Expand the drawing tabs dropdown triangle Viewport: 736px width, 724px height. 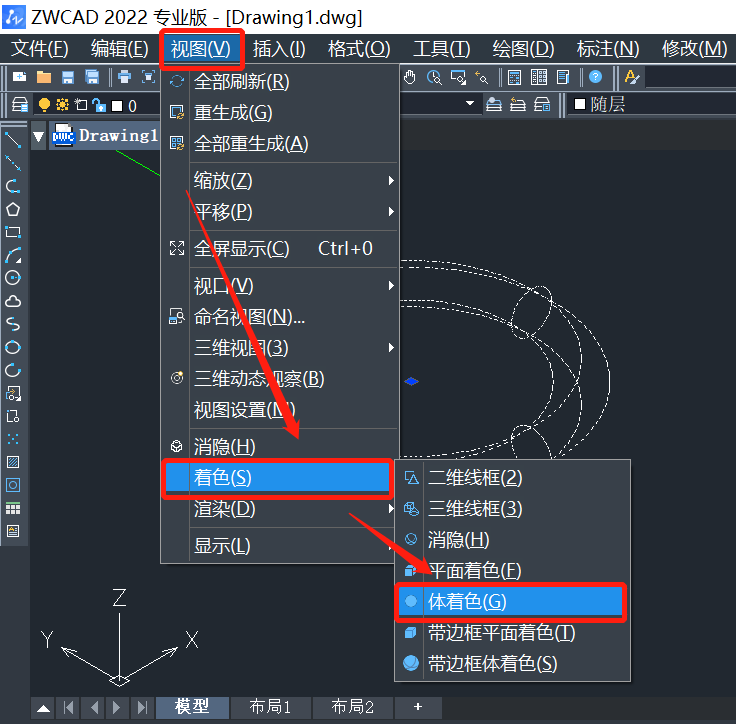click(x=38, y=137)
